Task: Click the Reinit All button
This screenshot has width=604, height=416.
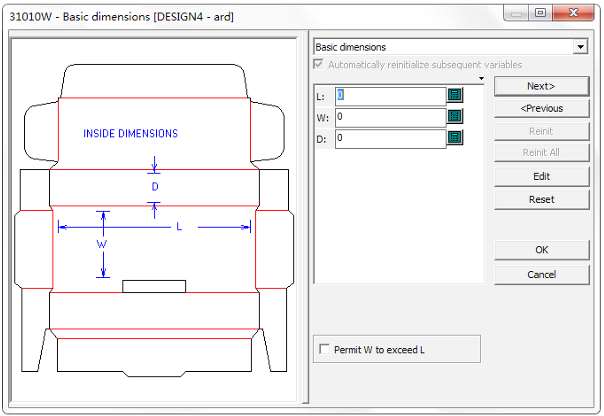Action: tap(541, 153)
